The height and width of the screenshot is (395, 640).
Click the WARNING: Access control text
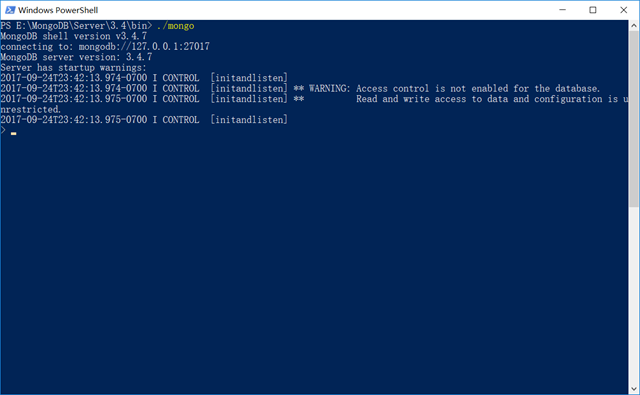tap(369, 89)
